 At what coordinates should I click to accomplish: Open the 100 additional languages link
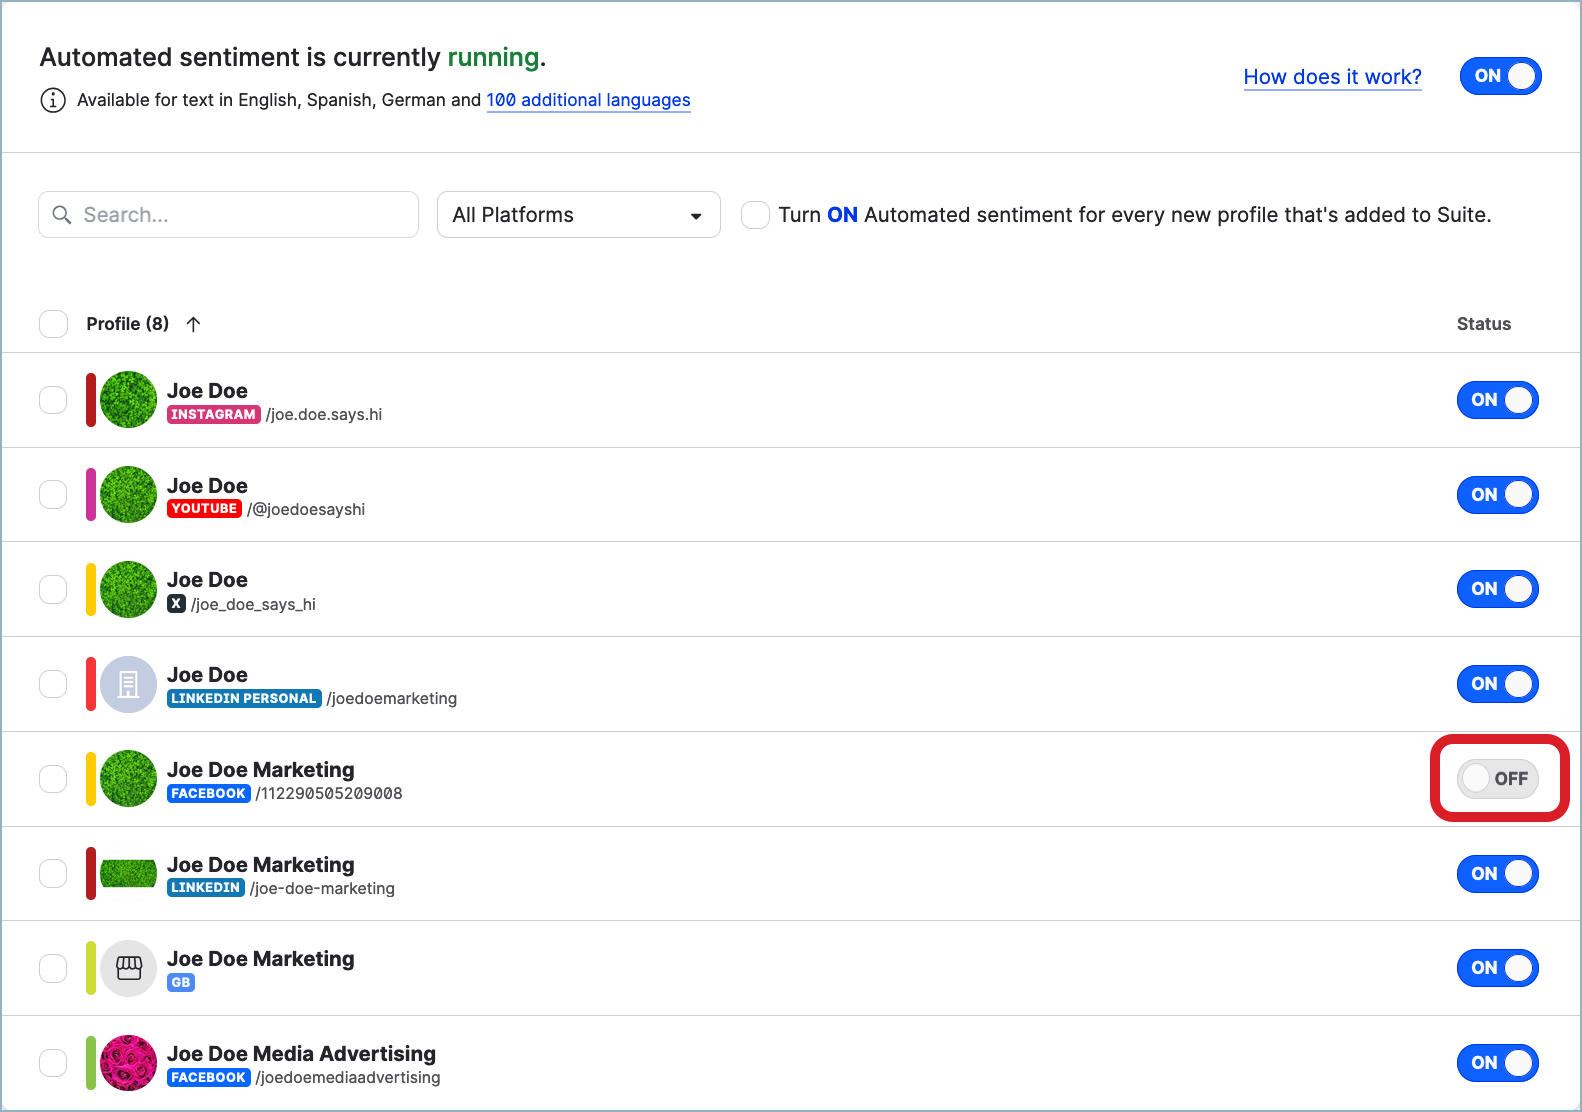click(589, 100)
